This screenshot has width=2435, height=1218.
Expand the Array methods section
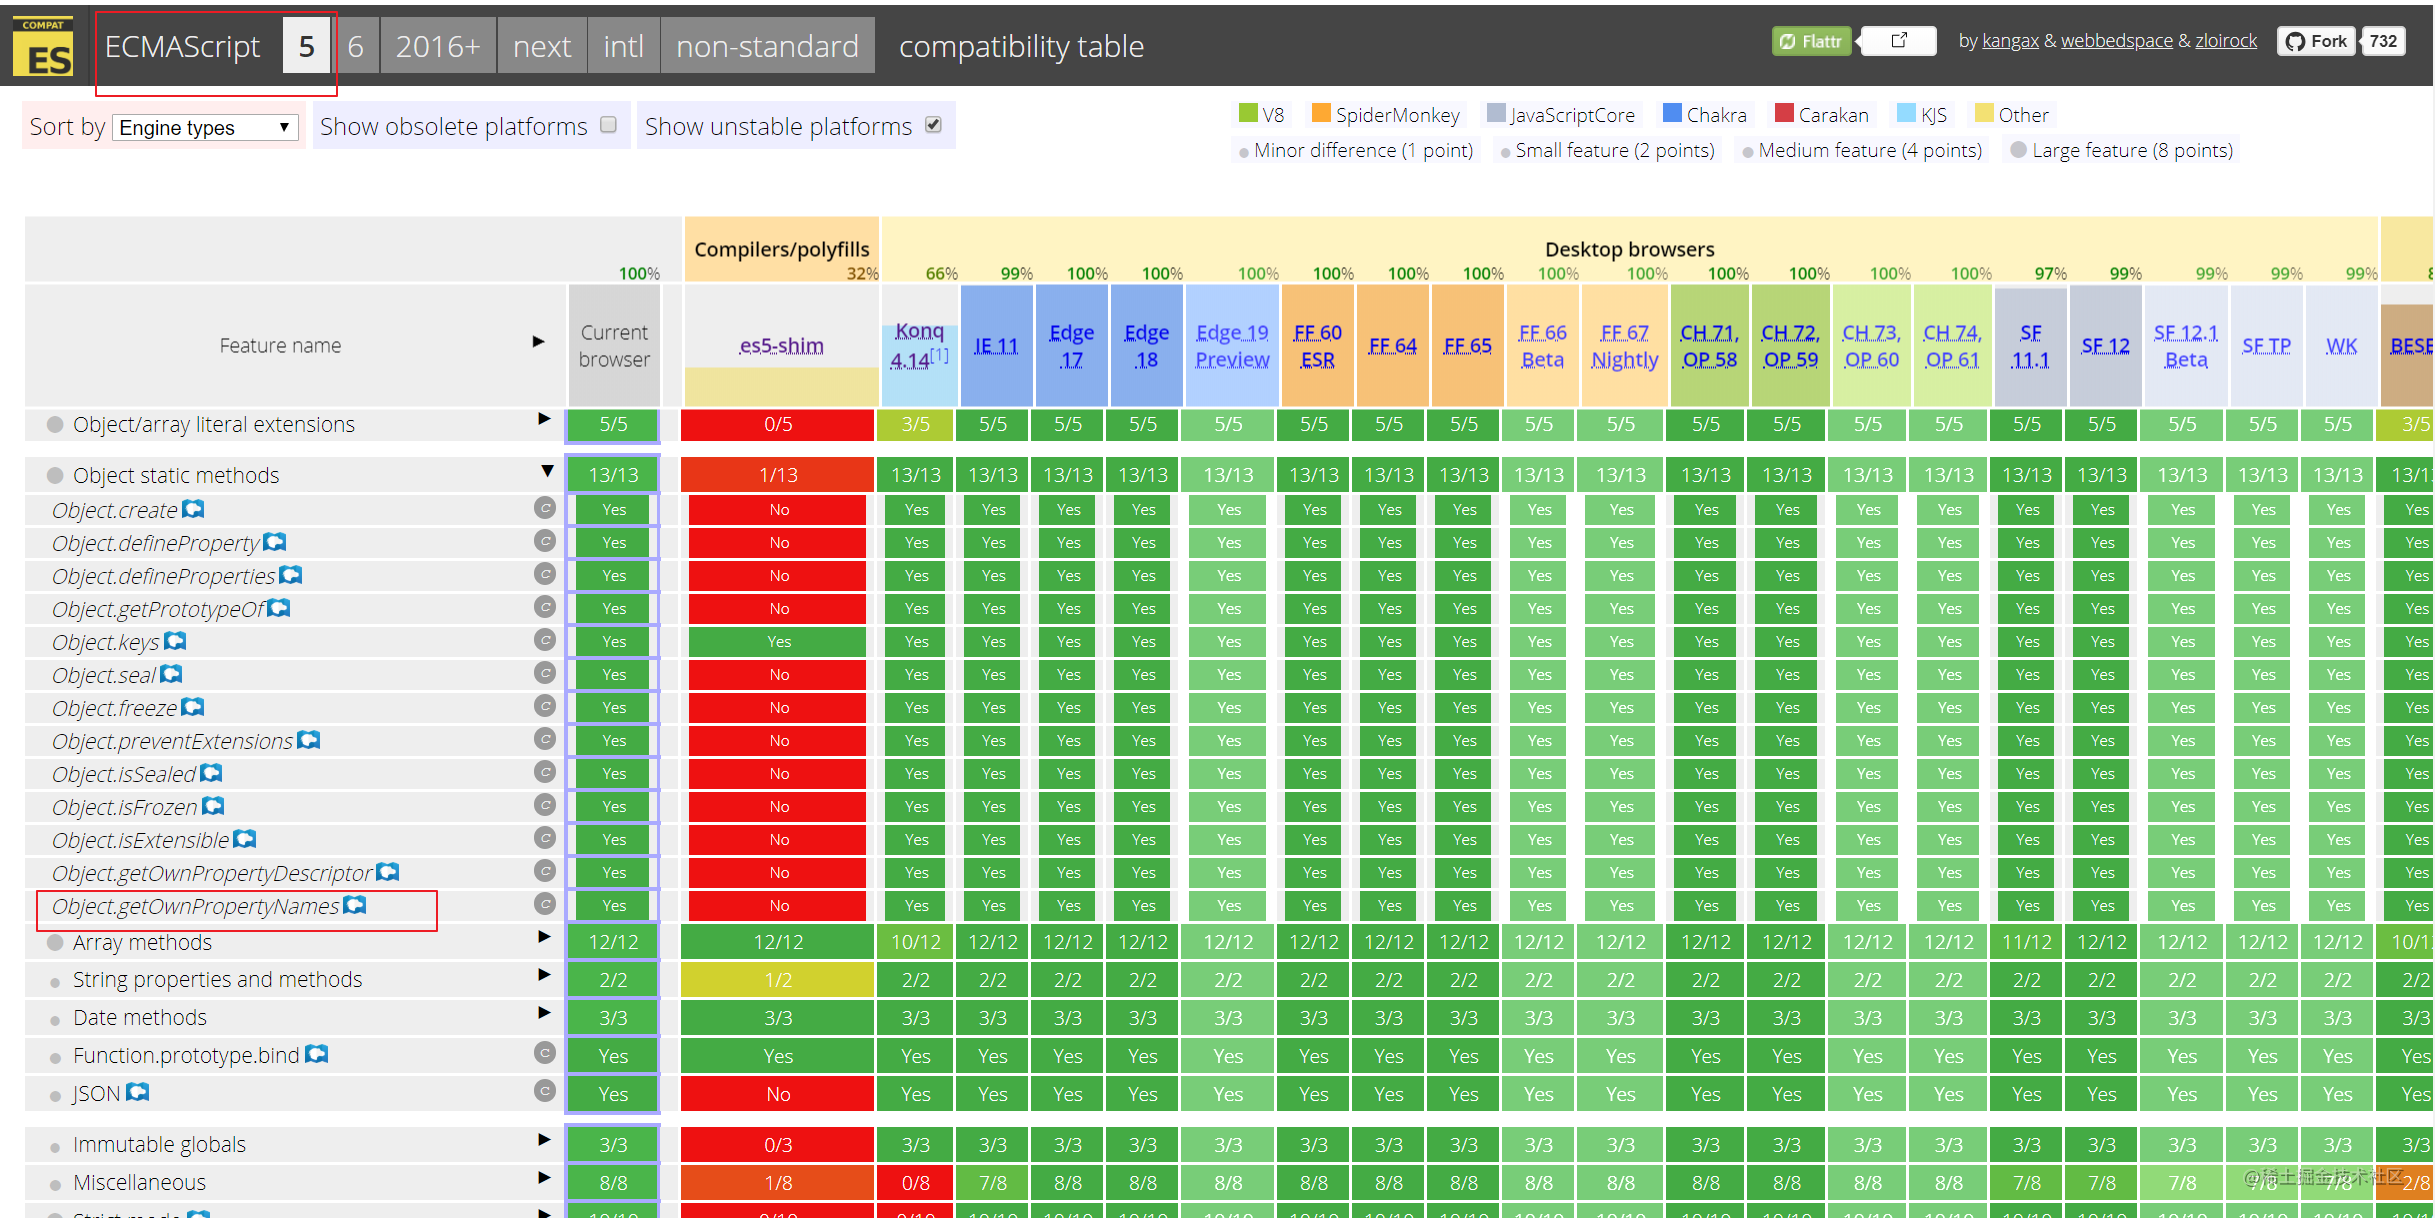click(x=544, y=937)
